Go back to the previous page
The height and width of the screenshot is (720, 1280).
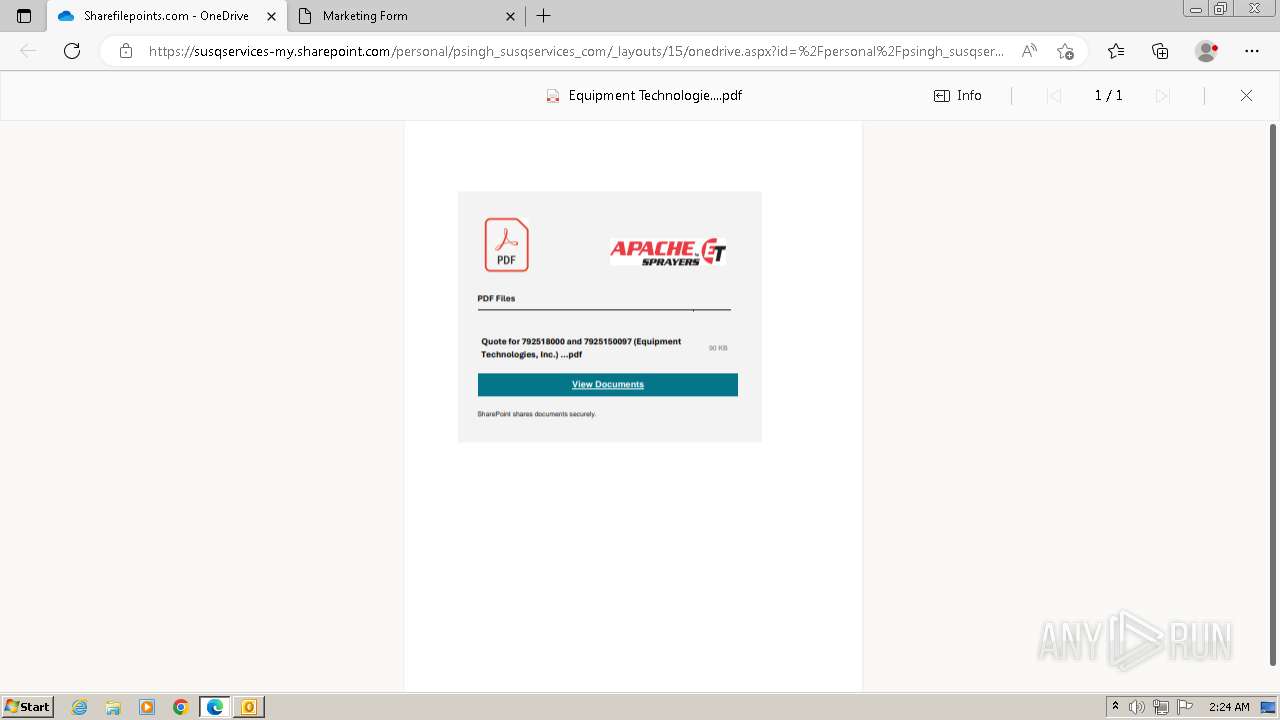coord(28,51)
